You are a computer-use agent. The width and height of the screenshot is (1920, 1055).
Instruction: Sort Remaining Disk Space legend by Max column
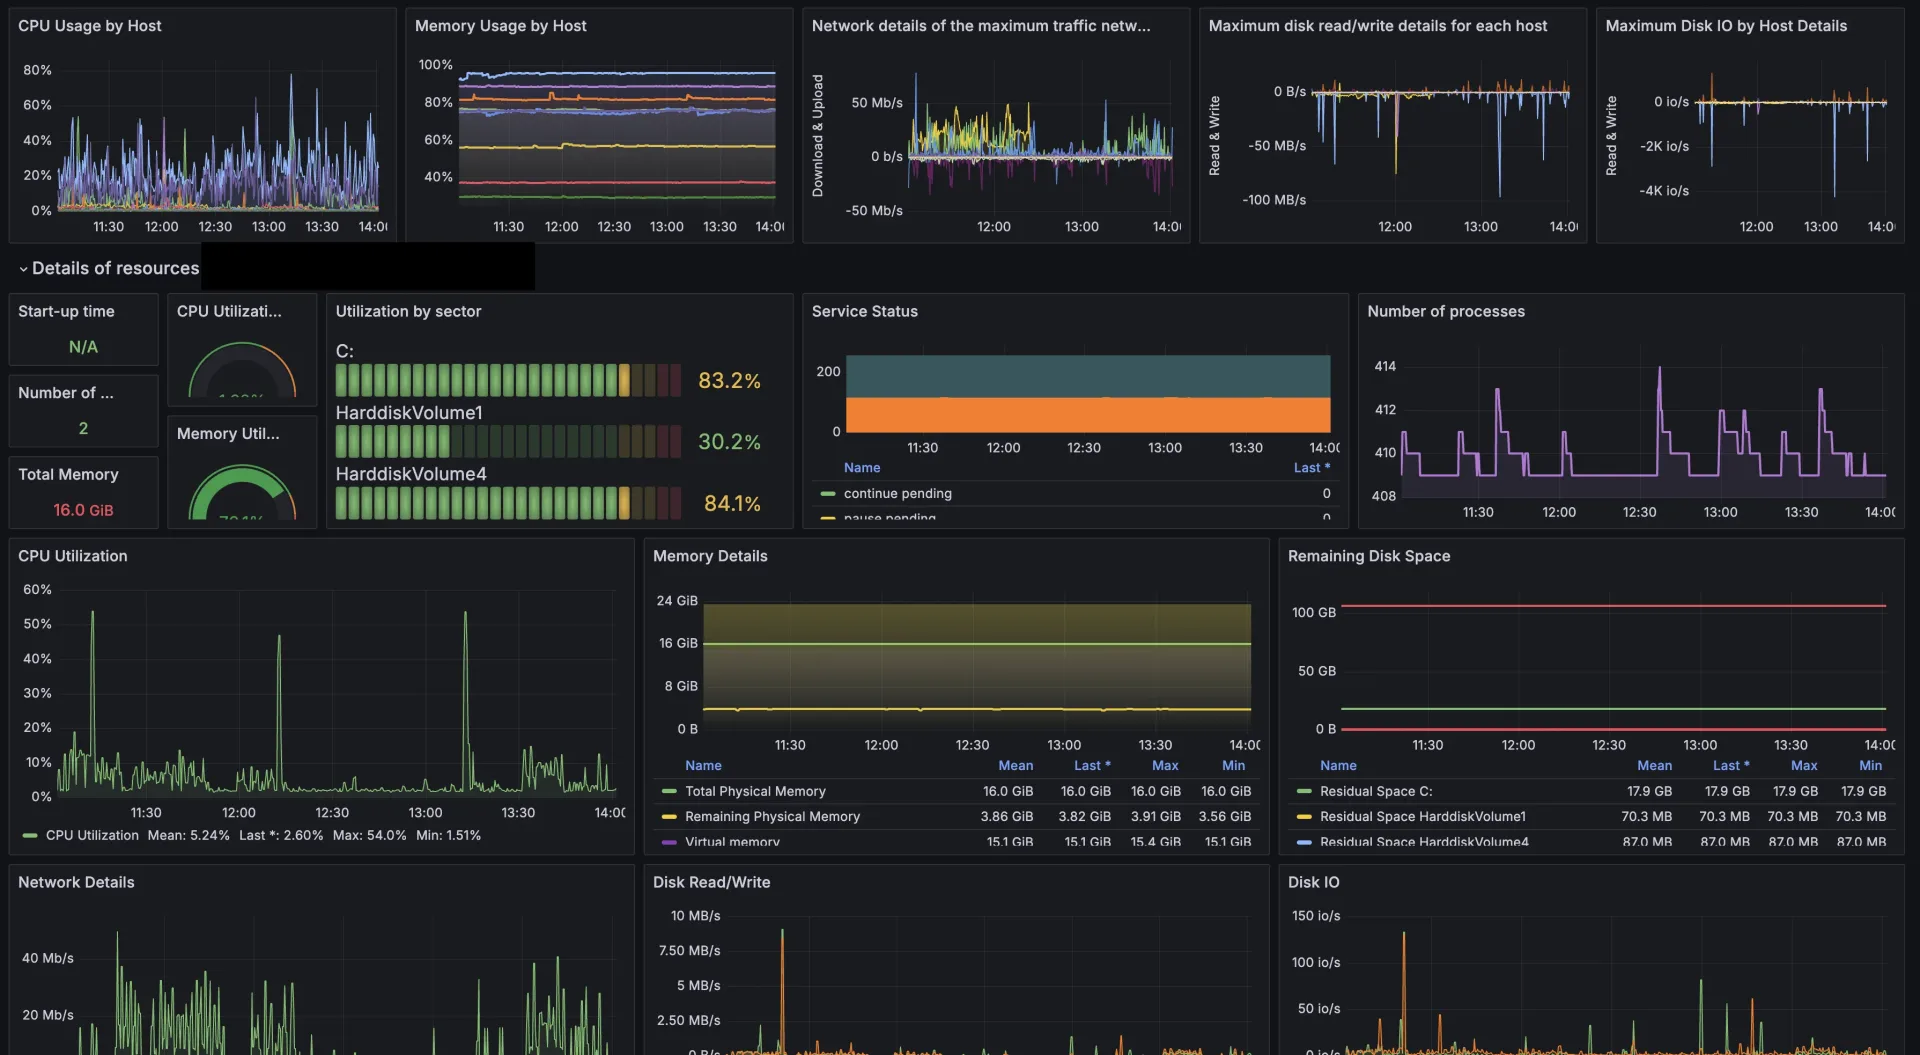coord(1804,765)
